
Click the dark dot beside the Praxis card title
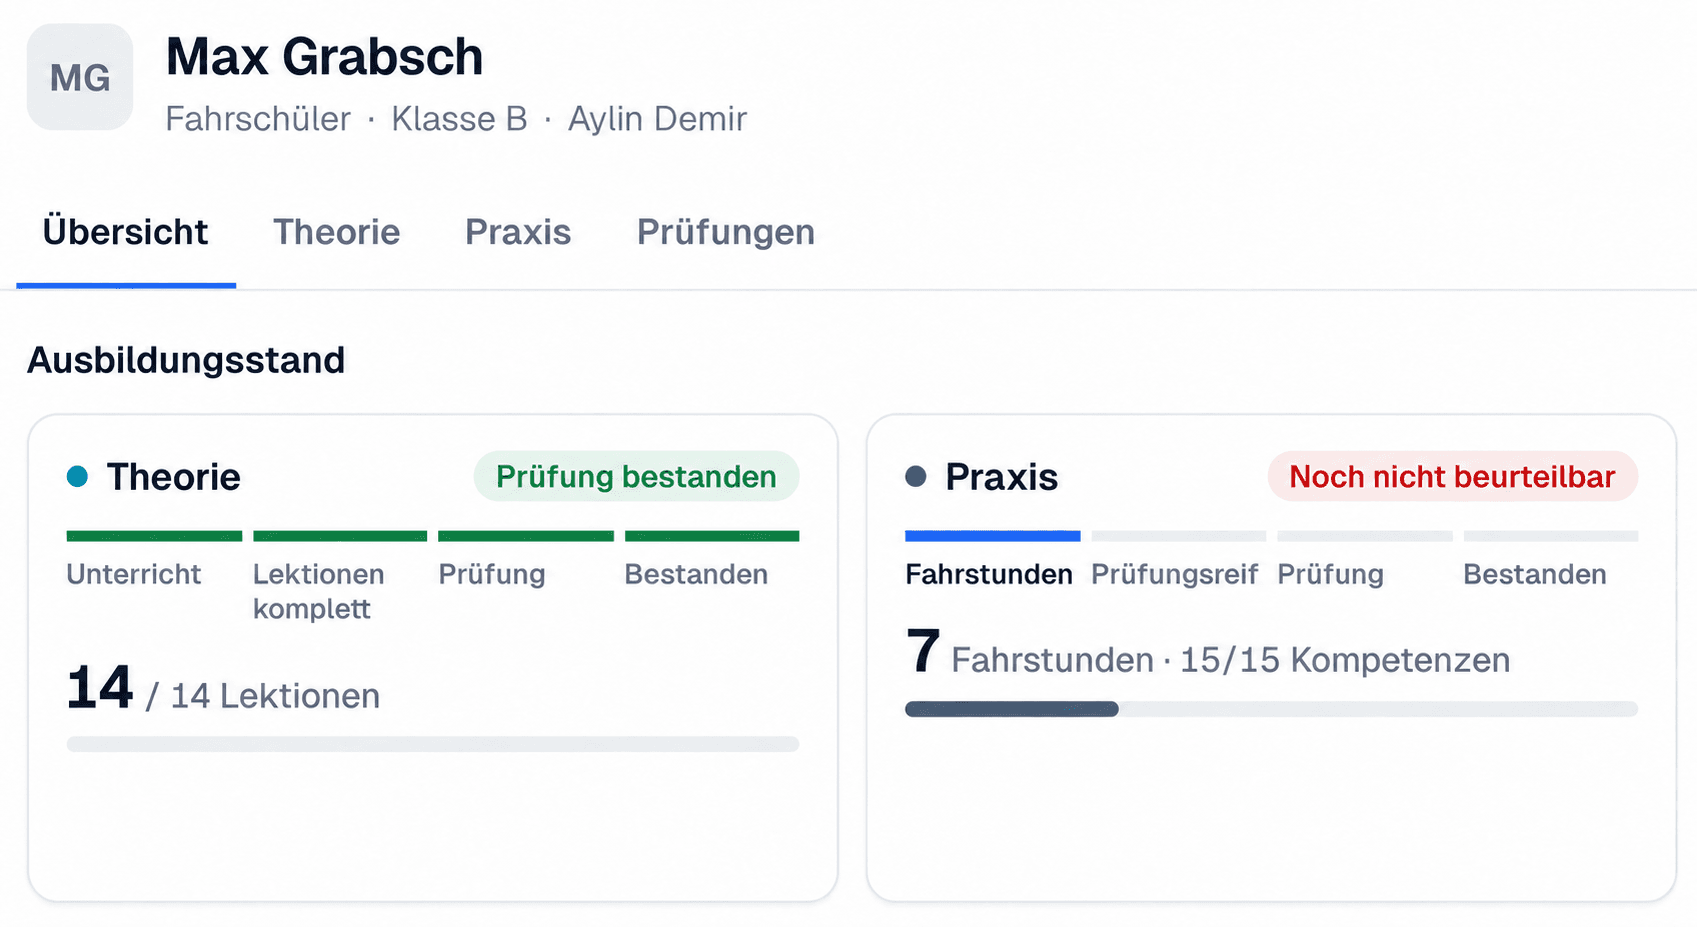coord(916,476)
